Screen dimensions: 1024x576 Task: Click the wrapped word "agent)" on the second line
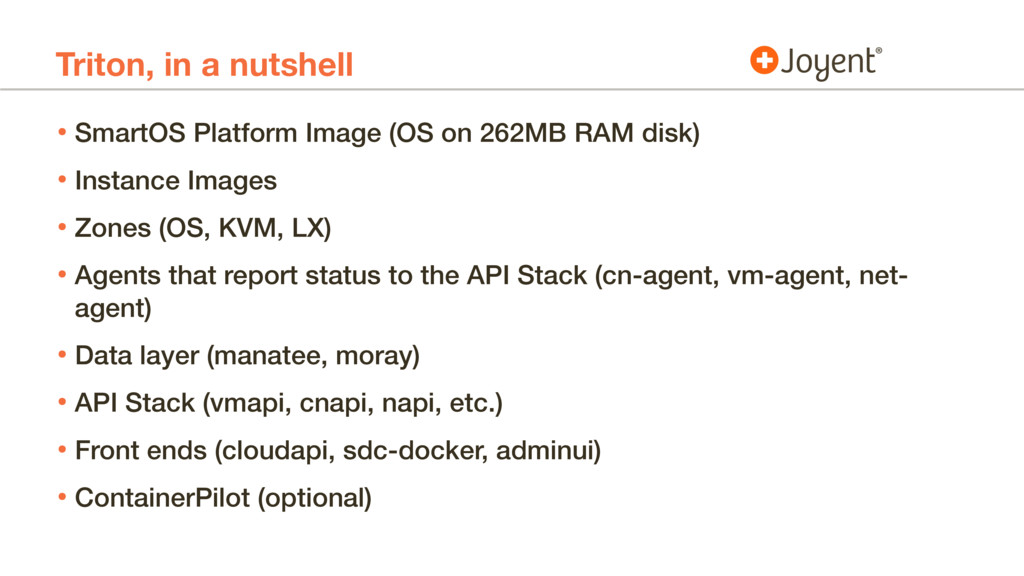[113, 309]
